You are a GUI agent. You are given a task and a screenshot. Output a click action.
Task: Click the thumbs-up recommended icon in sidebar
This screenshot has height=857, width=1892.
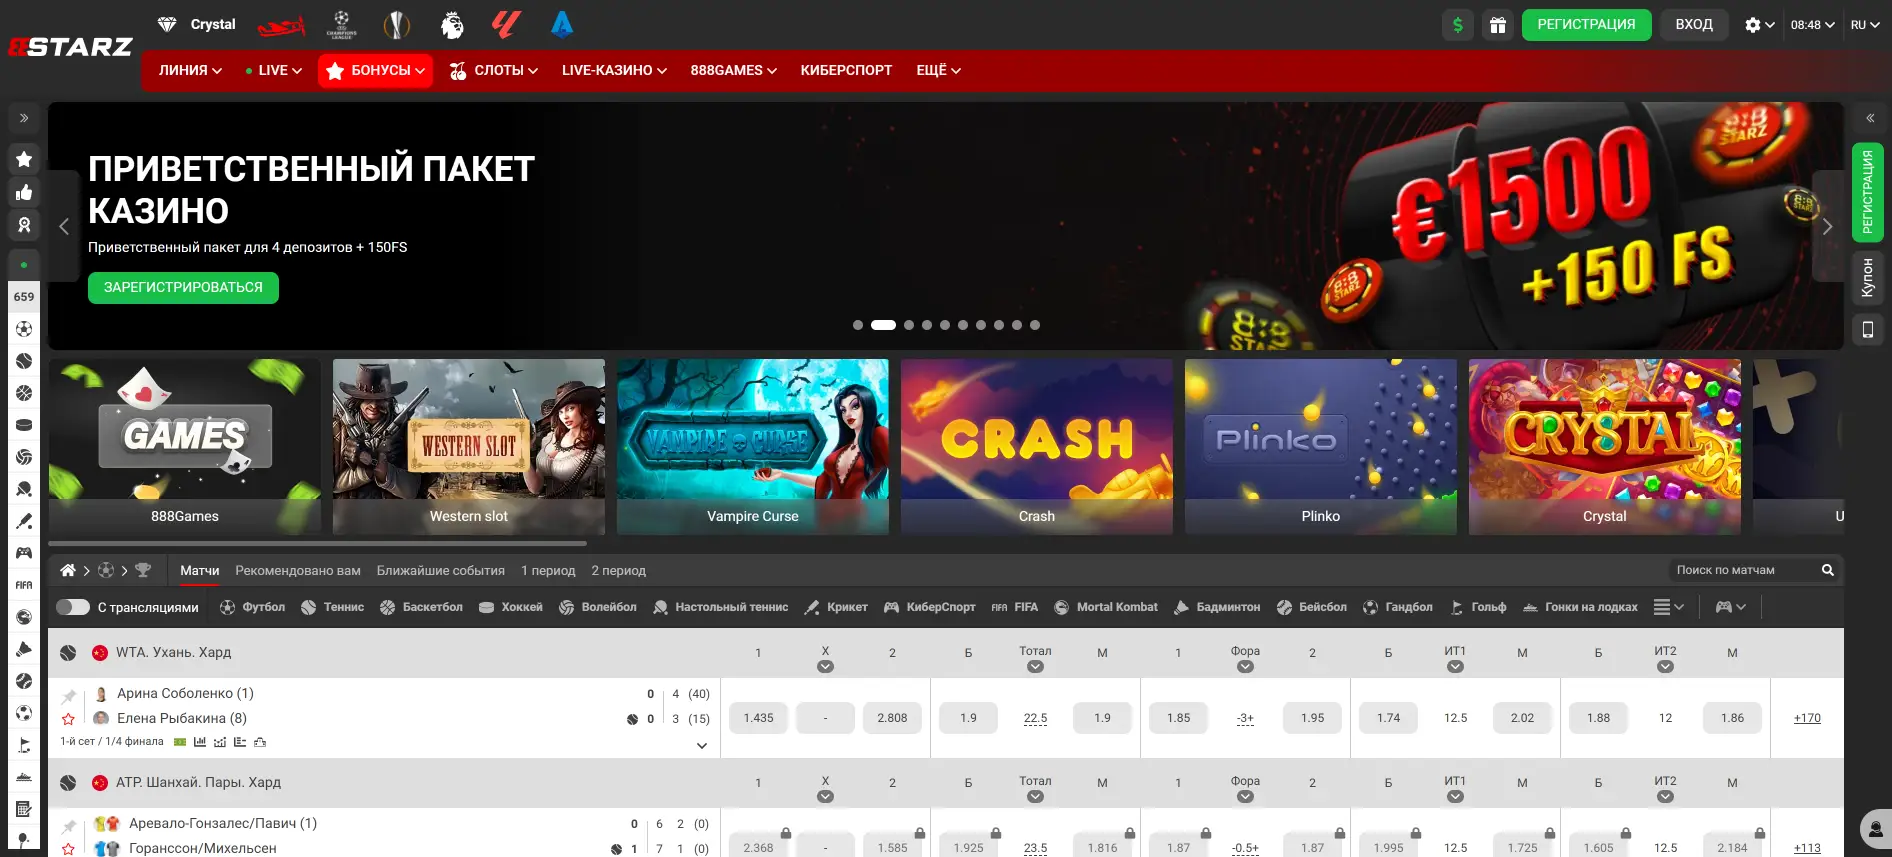(24, 192)
